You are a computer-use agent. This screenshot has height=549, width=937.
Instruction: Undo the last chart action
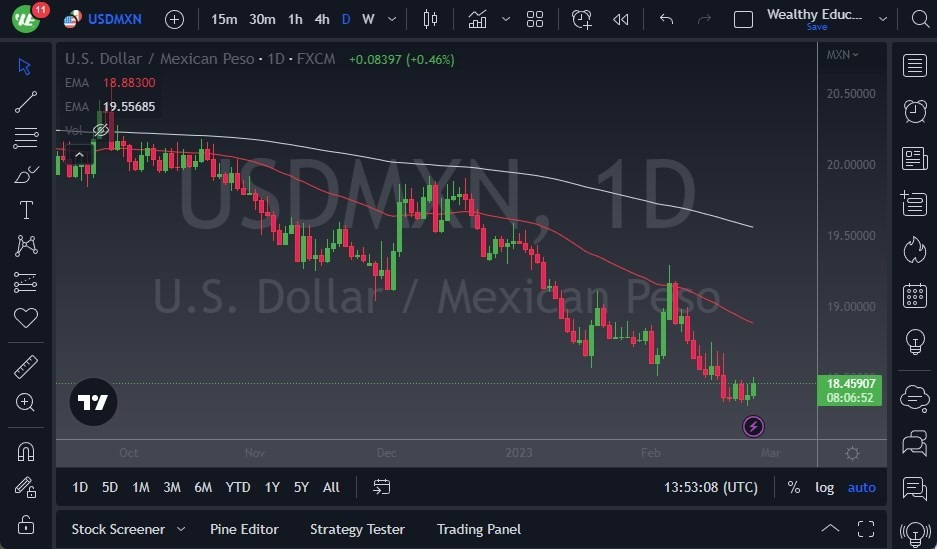pyautogui.click(x=666, y=20)
